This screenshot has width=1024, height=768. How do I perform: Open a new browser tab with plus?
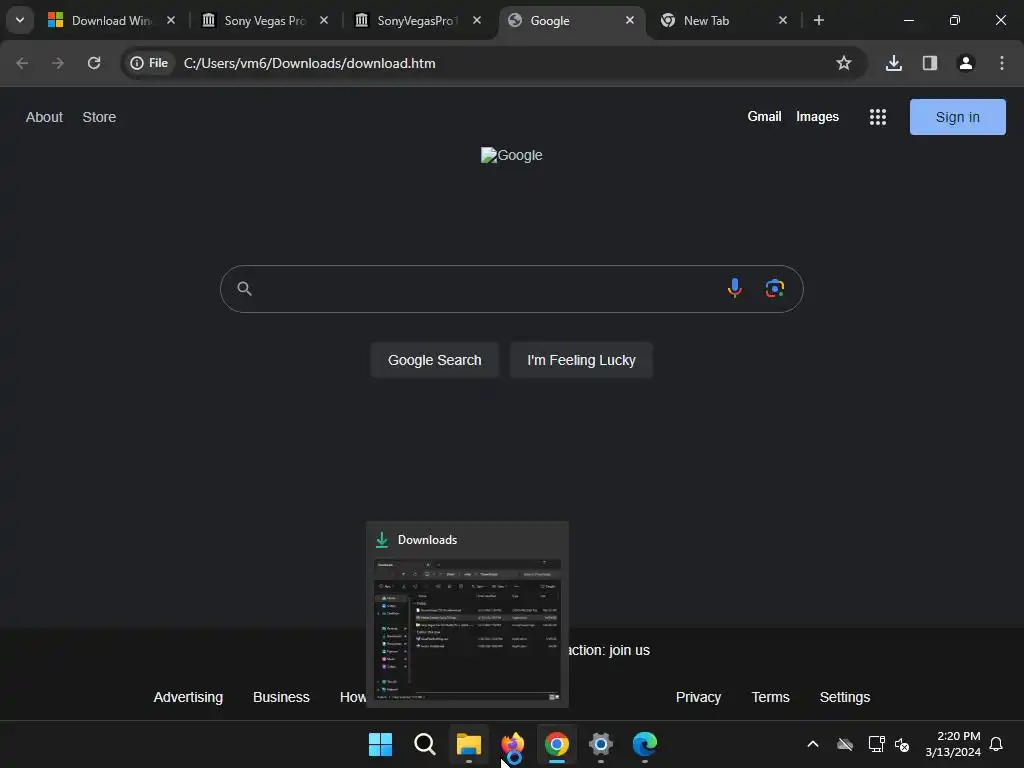819,20
